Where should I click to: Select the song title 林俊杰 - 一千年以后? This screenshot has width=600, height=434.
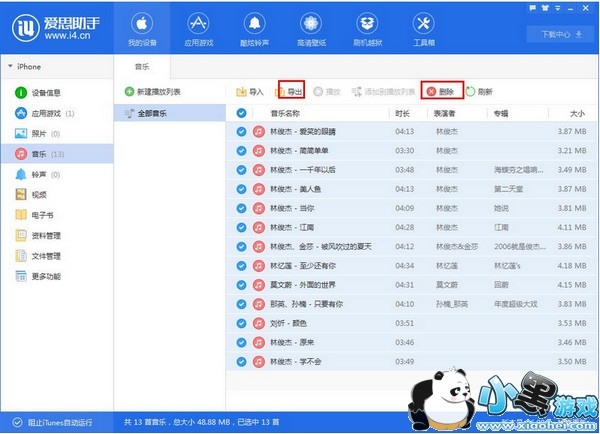click(x=303, y=170)
